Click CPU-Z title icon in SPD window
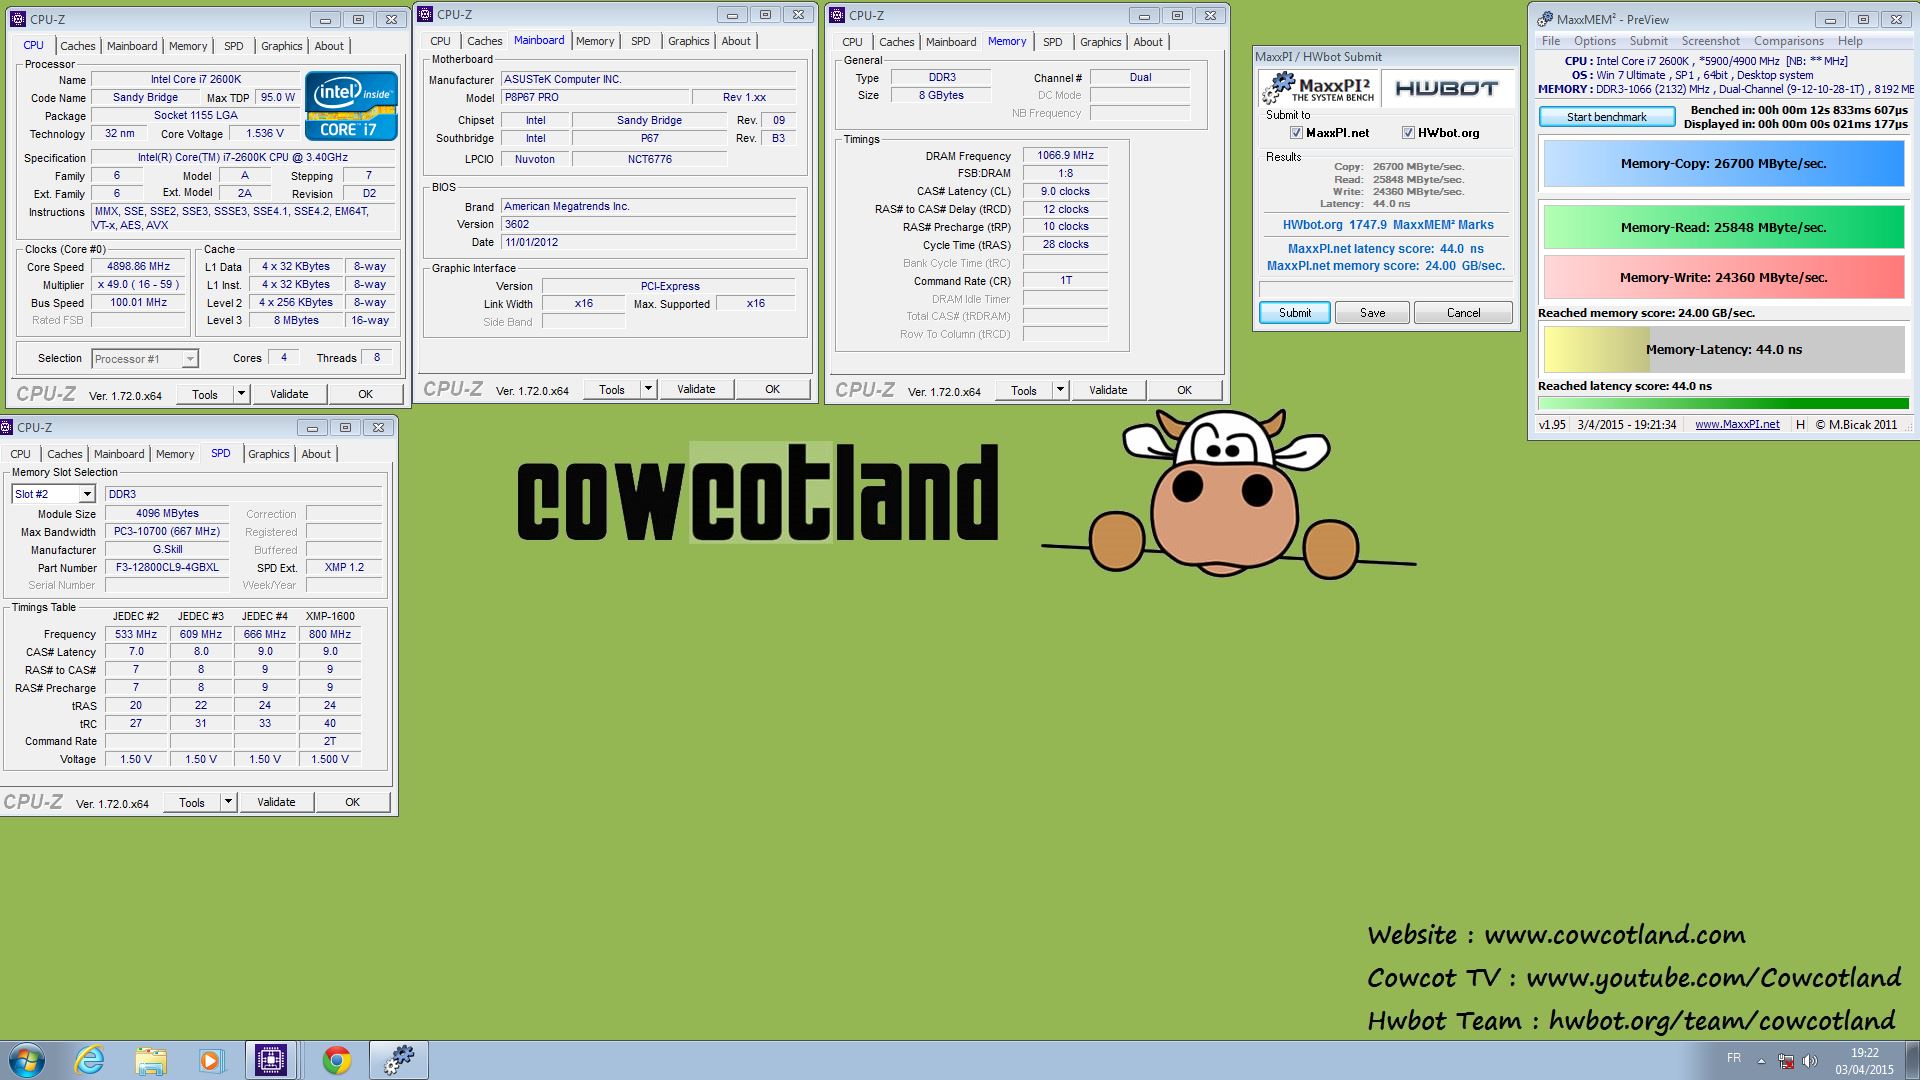This screenshot has width=1920, height=1080. point(6,427)
